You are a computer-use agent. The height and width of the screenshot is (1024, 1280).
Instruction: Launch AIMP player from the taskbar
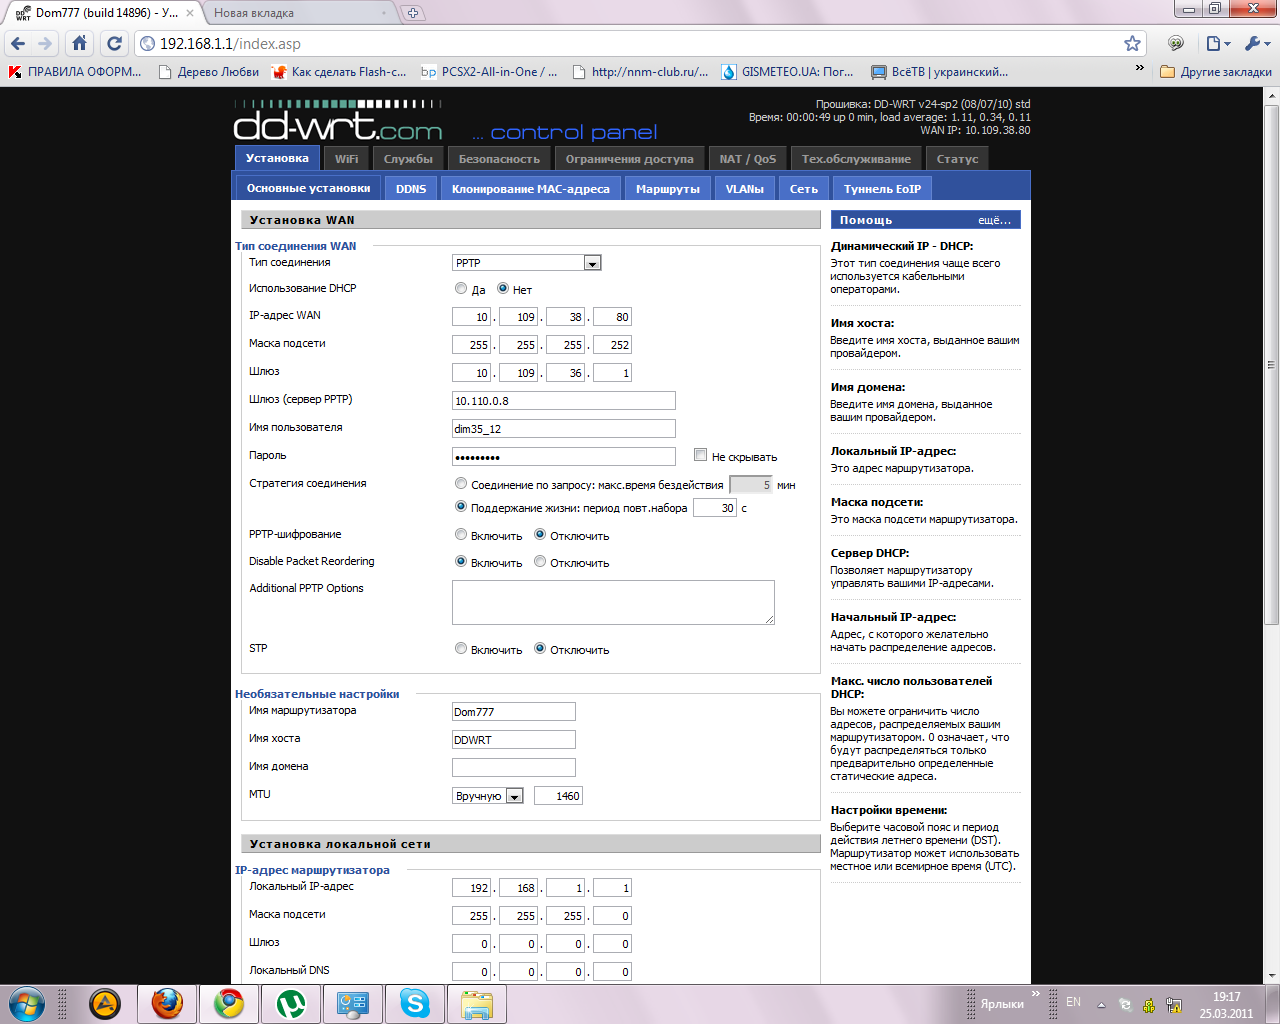[105, 1003]
